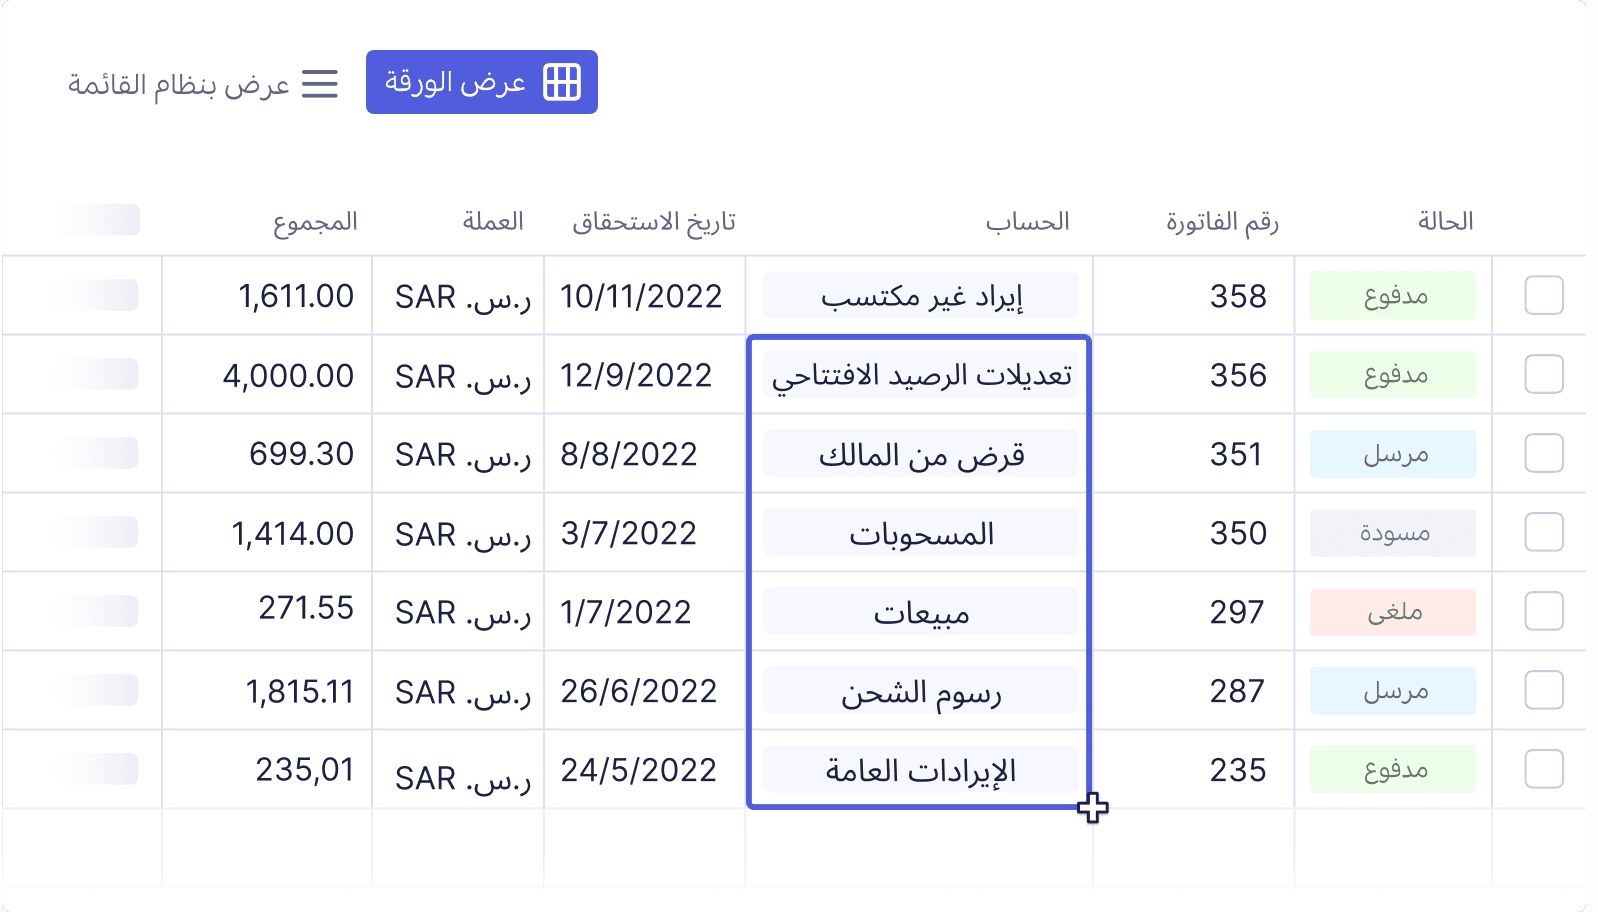
Task: Open account dropdown قرض من المالك
Action: 920,454
